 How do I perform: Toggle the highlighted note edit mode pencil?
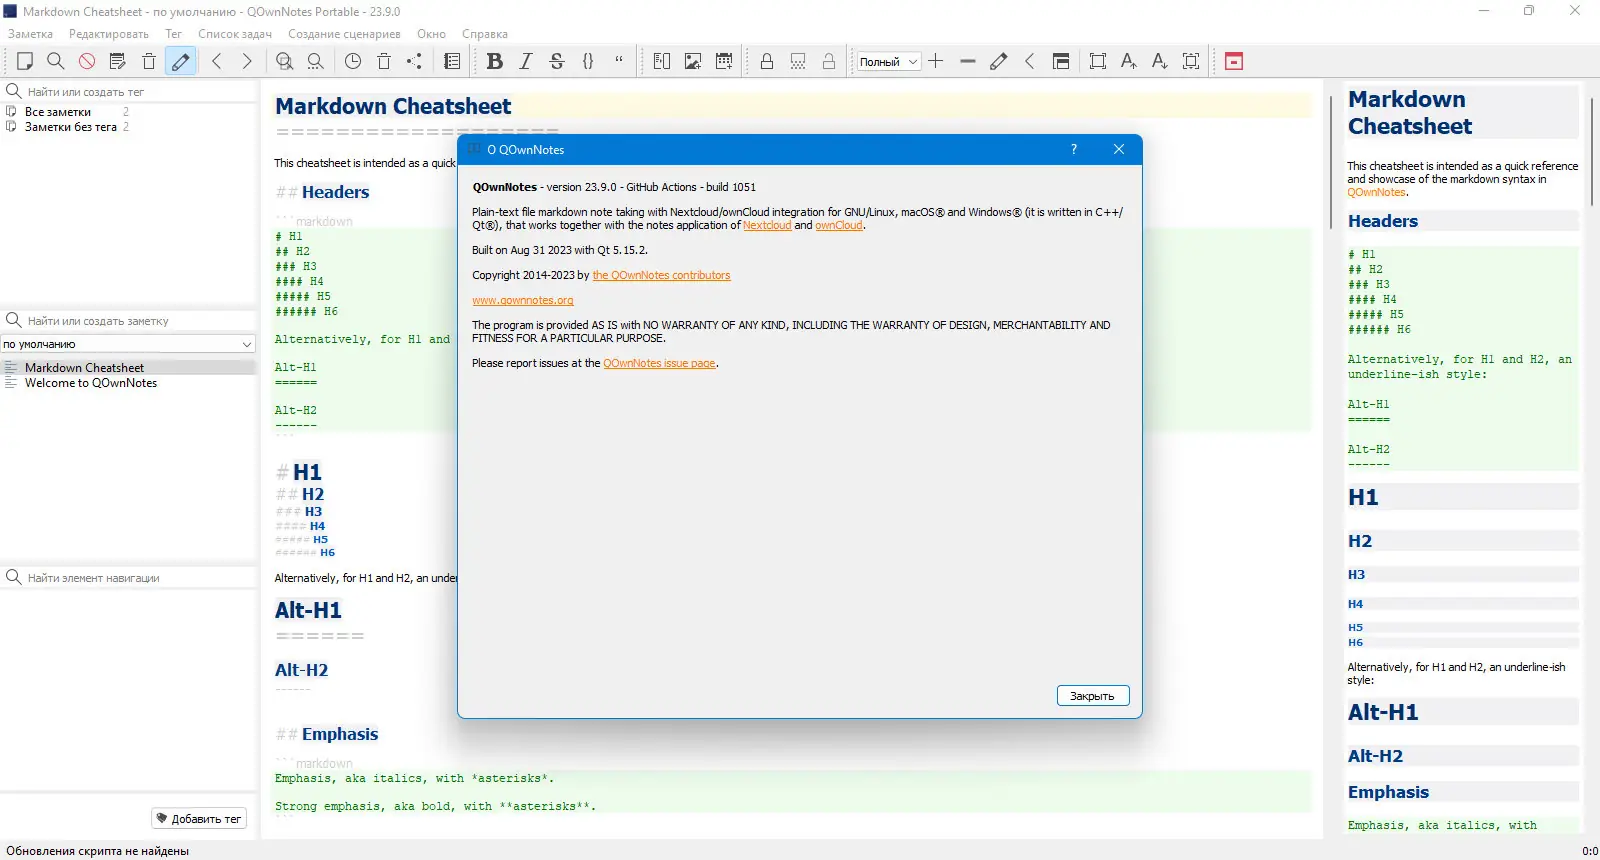[180, 61]
